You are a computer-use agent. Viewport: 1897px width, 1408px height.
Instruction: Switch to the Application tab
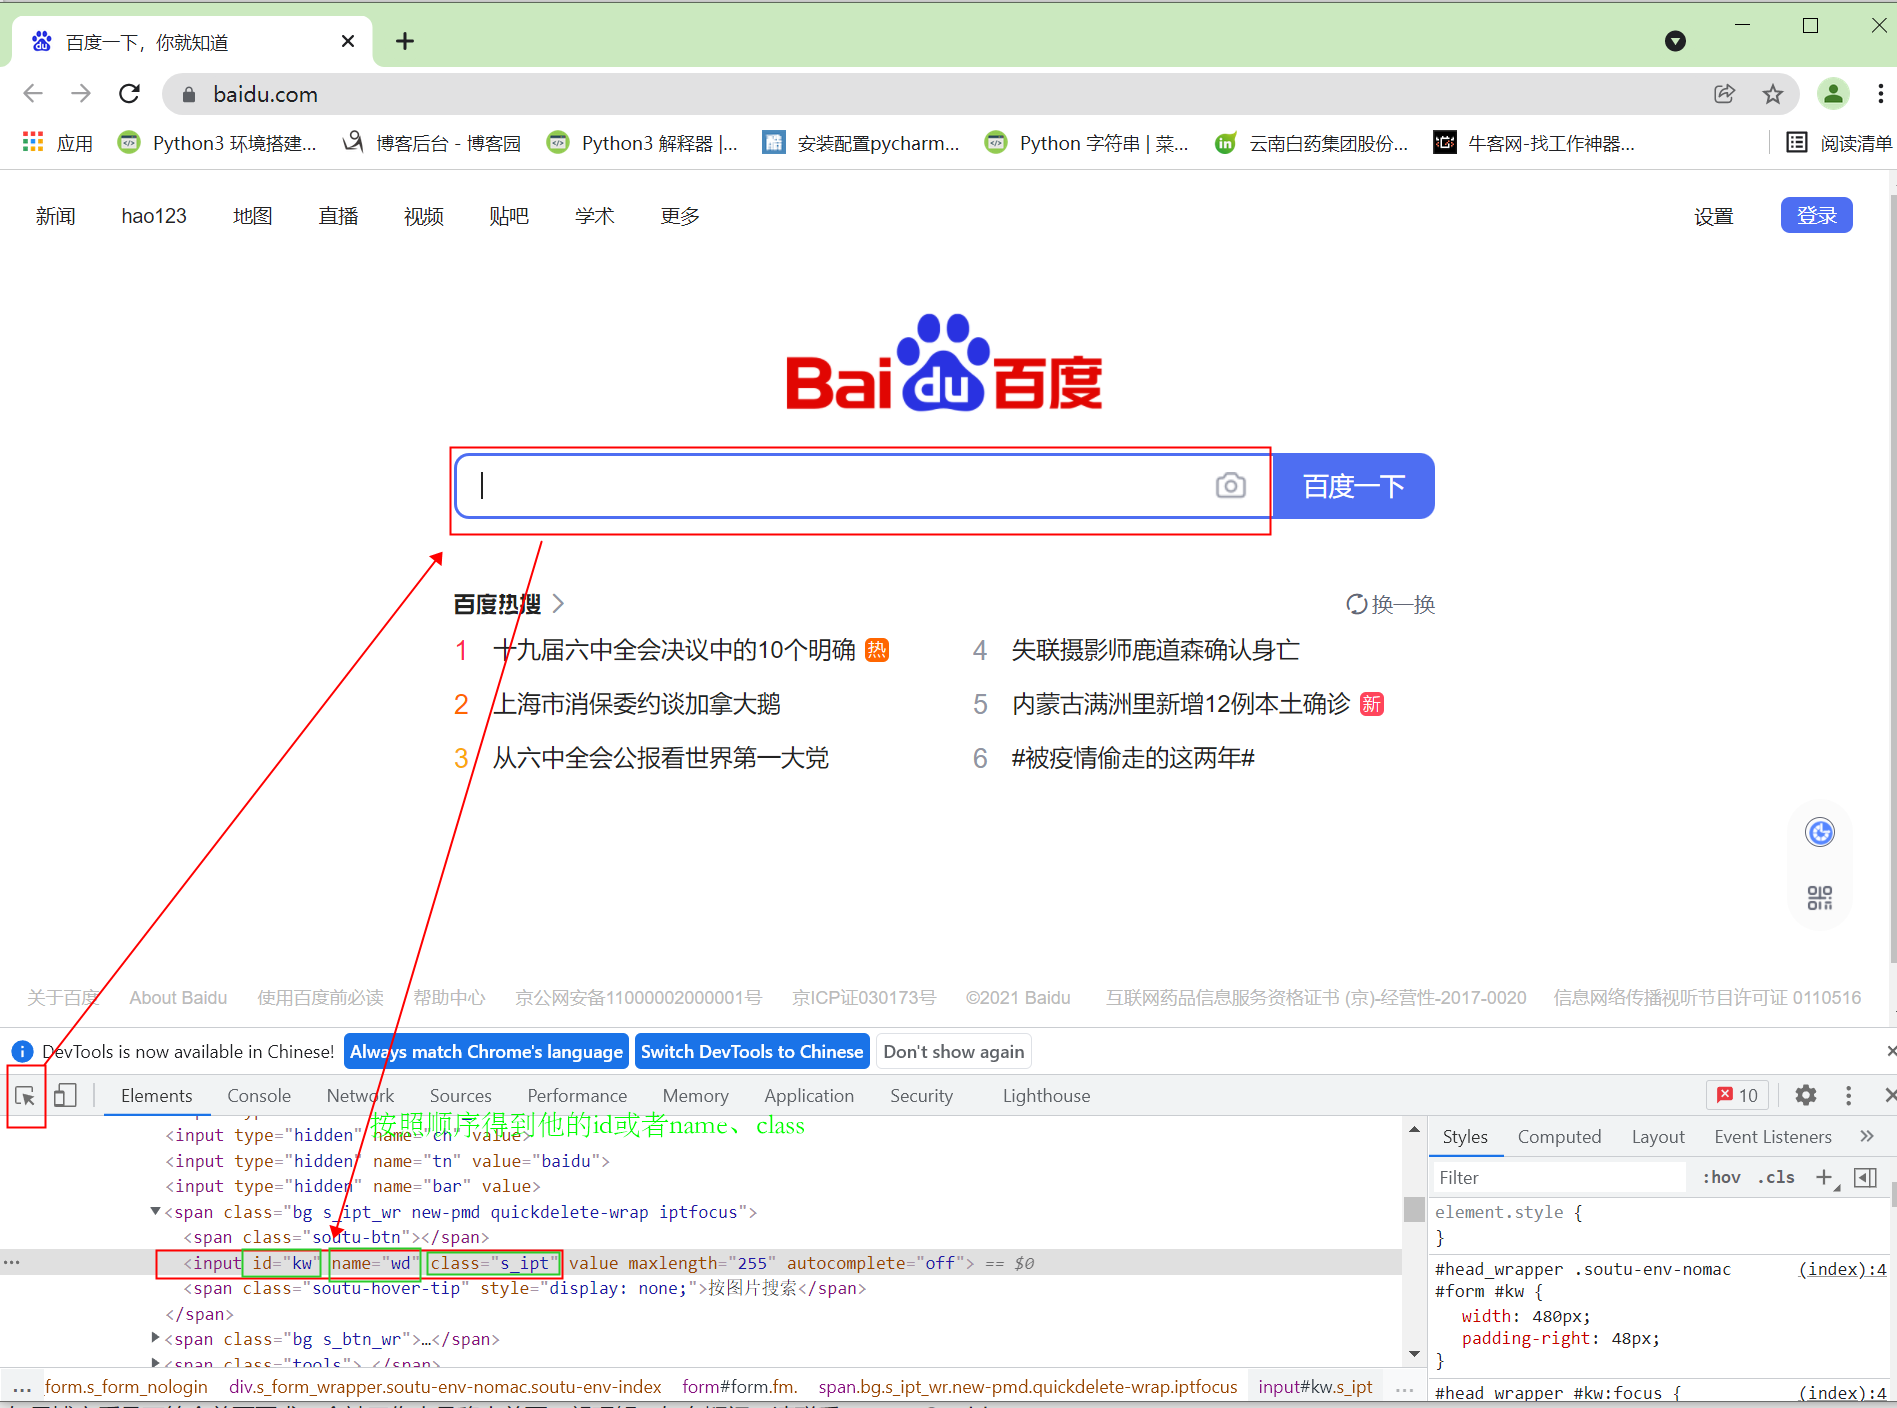tap(809, 1096)
